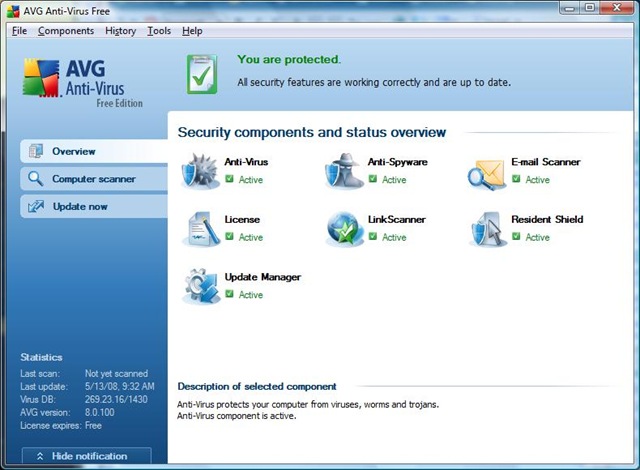Click LinkScanner green Active check mark

coord(373,236)
